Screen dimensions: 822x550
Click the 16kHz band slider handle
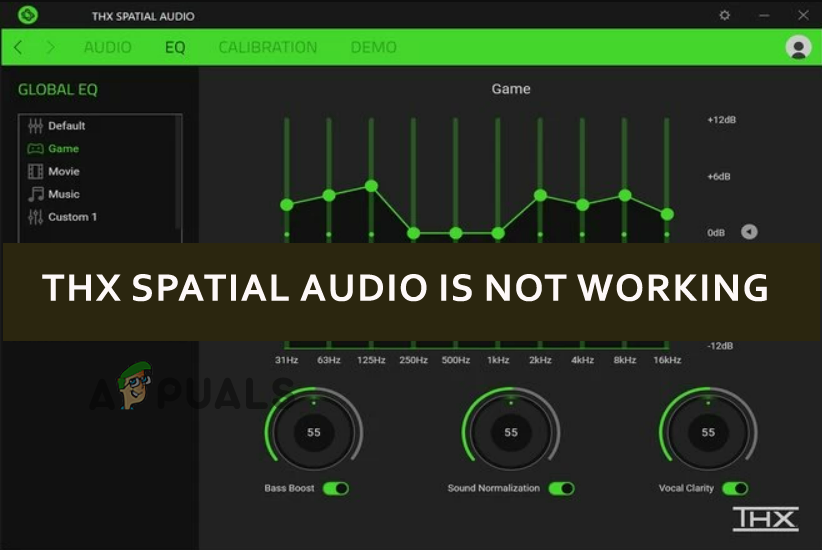pyautogui.click(x=667, y=214)
